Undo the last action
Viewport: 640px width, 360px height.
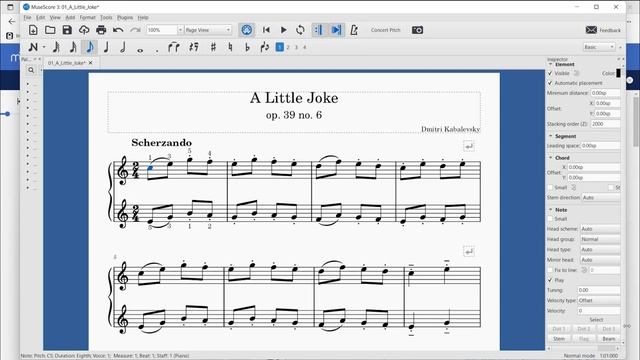(118, 30)
